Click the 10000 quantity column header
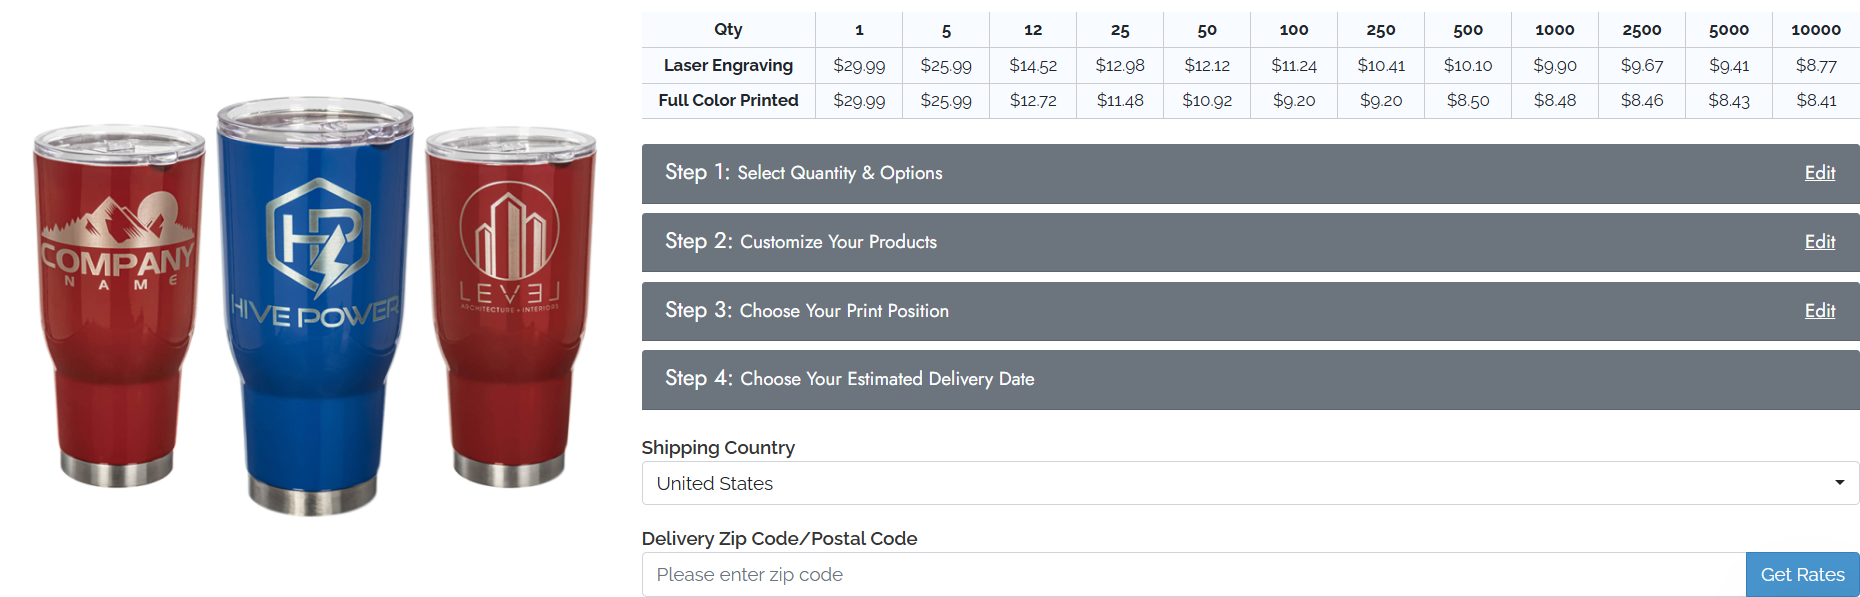 1815,30
